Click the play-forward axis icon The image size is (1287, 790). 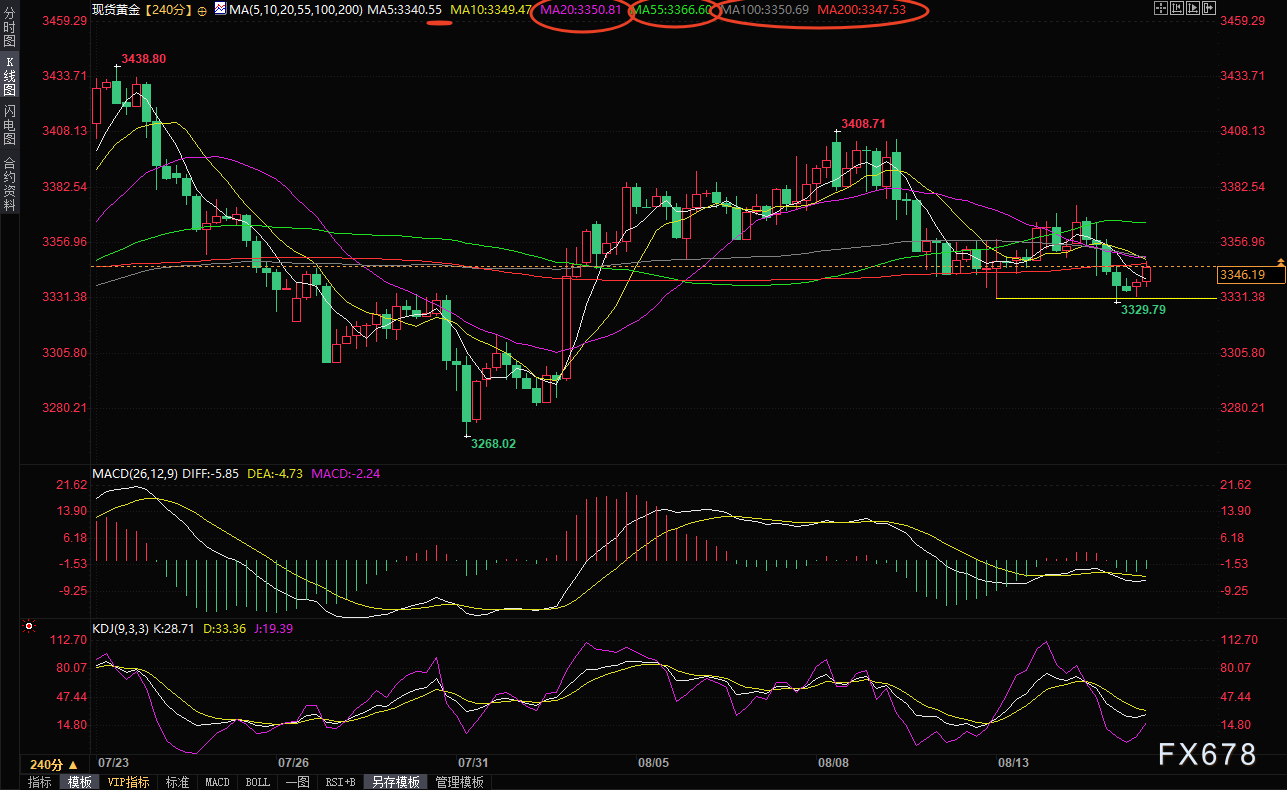tap(1192, 9)
